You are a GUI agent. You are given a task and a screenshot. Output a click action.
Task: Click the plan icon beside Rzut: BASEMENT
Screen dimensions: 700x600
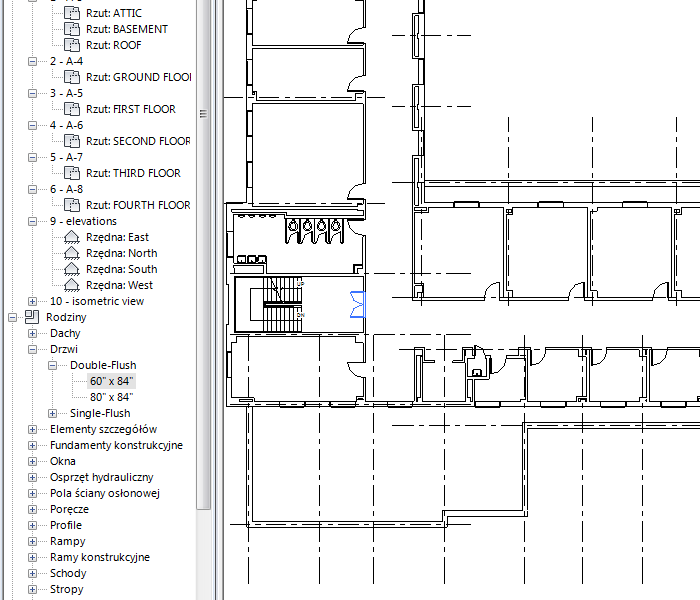(x=71, y=29)
